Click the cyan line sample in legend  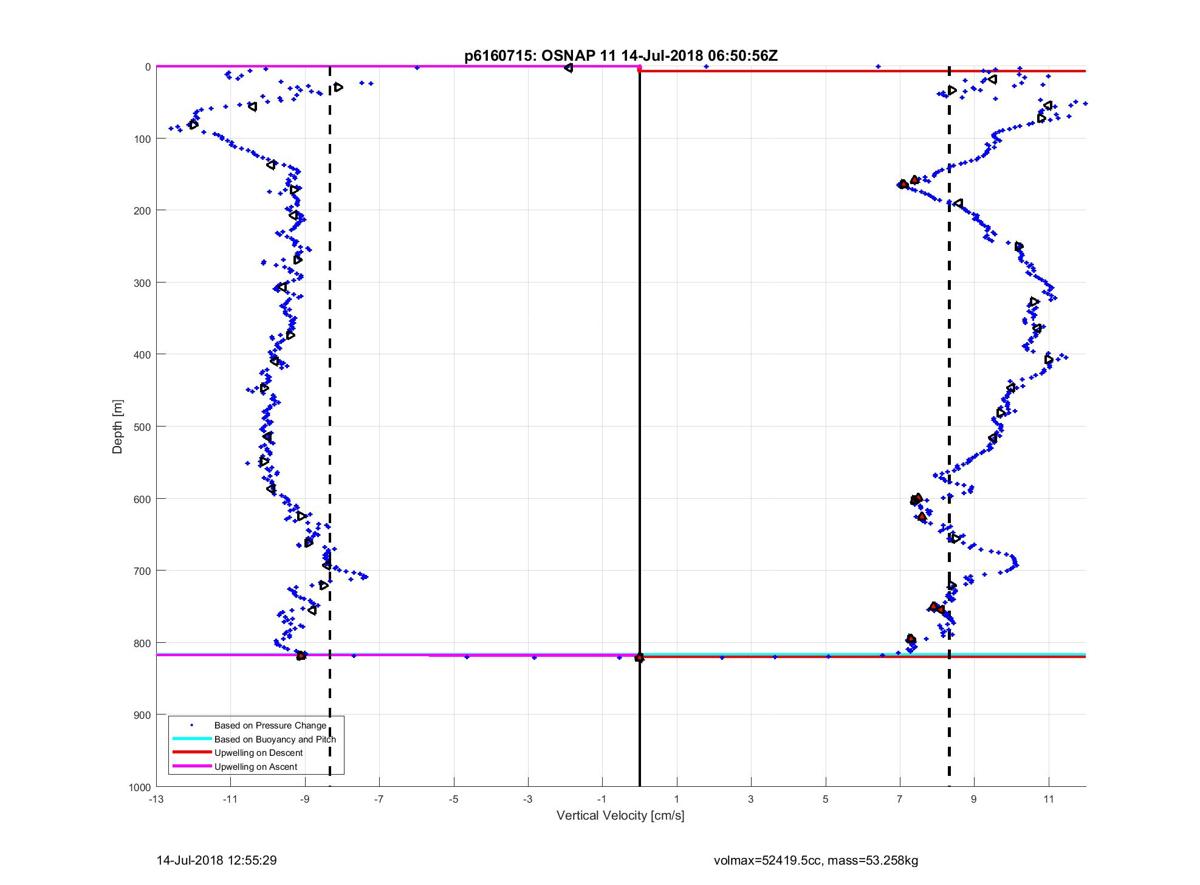(x=191, y=738)
